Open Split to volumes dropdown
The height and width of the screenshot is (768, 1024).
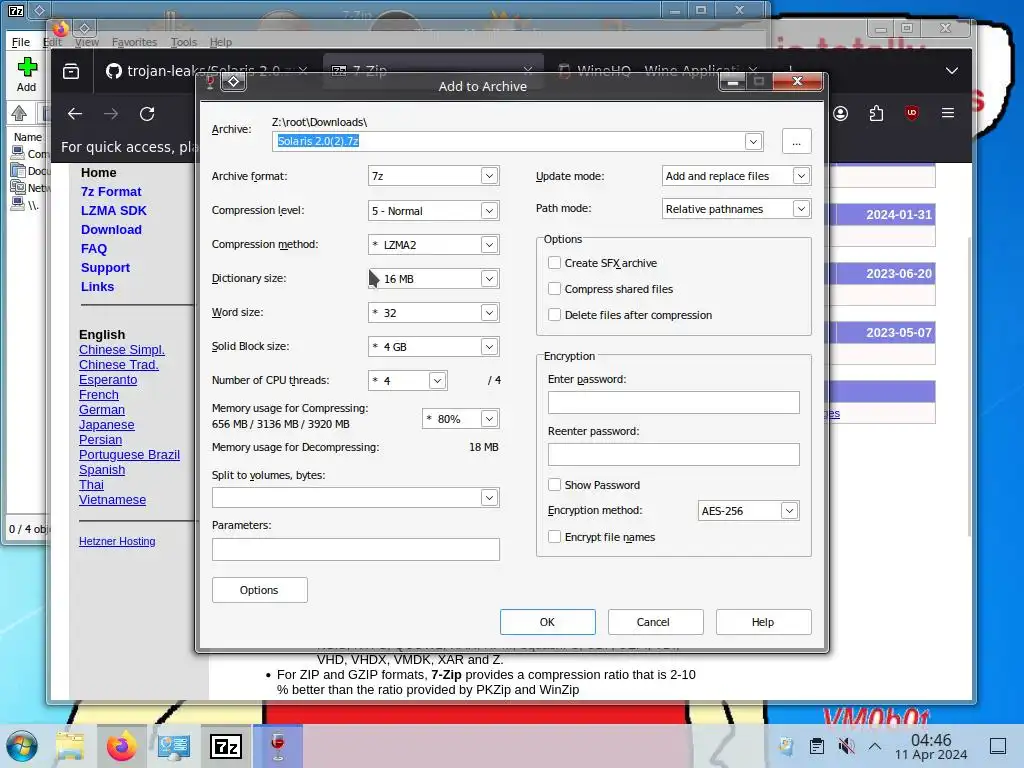click(x=489, y=498)
